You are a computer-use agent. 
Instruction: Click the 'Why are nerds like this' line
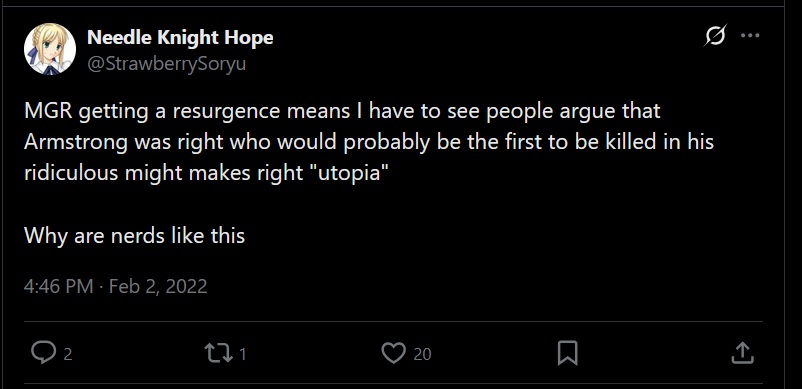135,236
